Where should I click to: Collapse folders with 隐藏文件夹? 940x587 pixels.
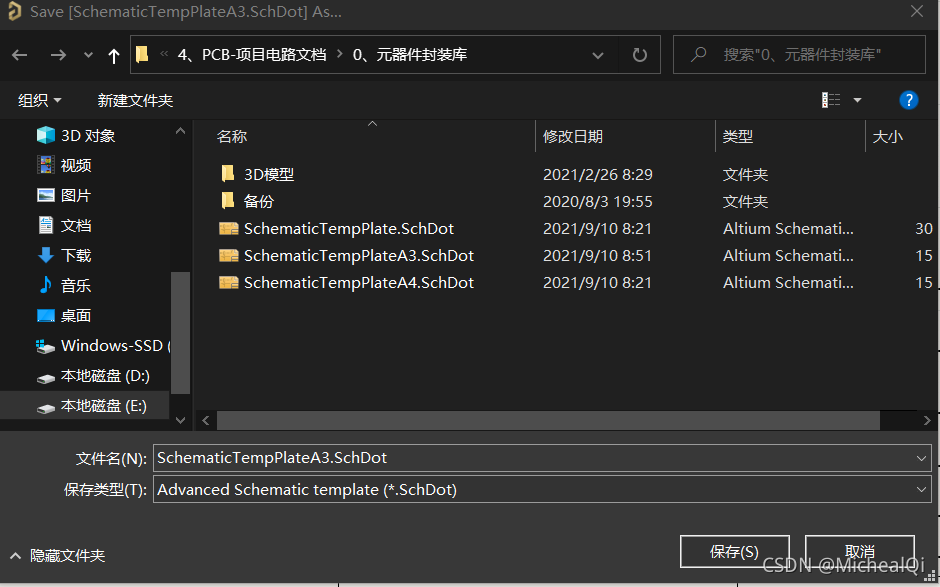coord(58,555)
